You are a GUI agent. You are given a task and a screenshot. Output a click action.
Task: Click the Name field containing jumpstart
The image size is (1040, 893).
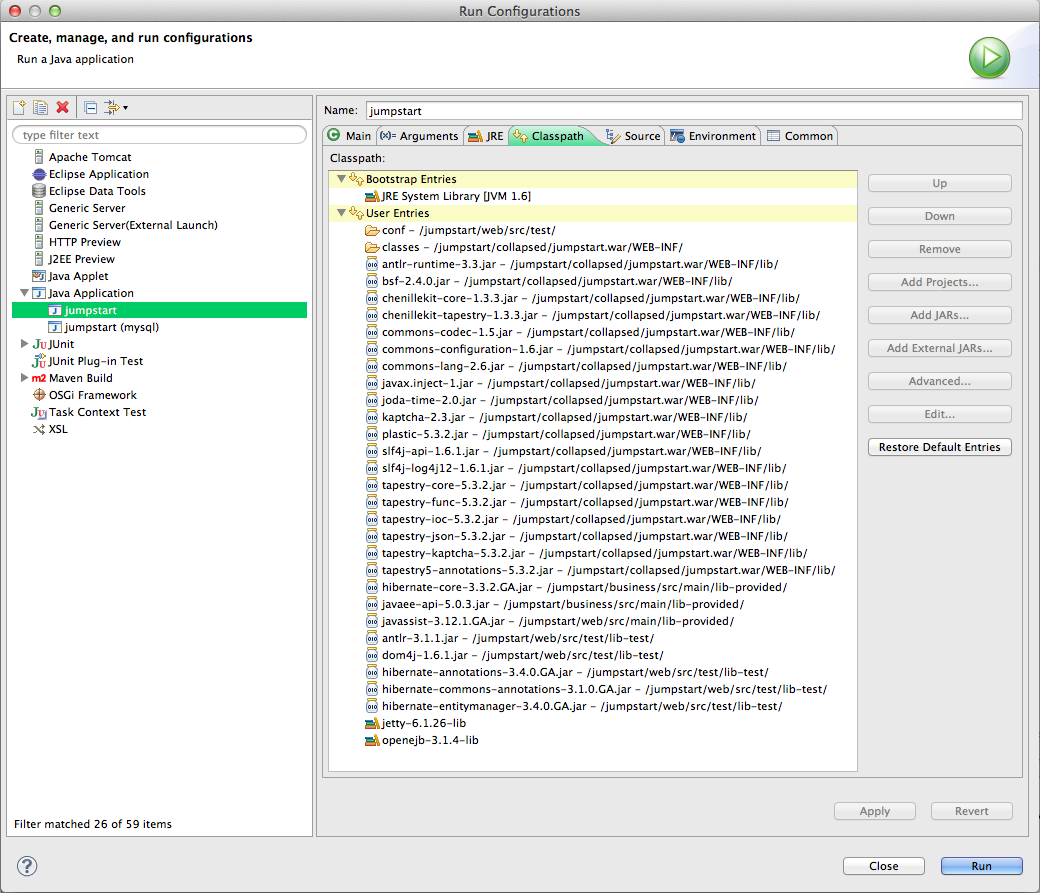coord(694,111)
